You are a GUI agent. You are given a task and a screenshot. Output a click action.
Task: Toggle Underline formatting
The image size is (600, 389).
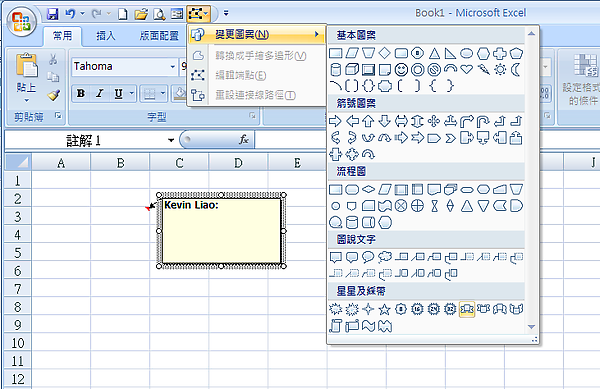coord(119,93)
